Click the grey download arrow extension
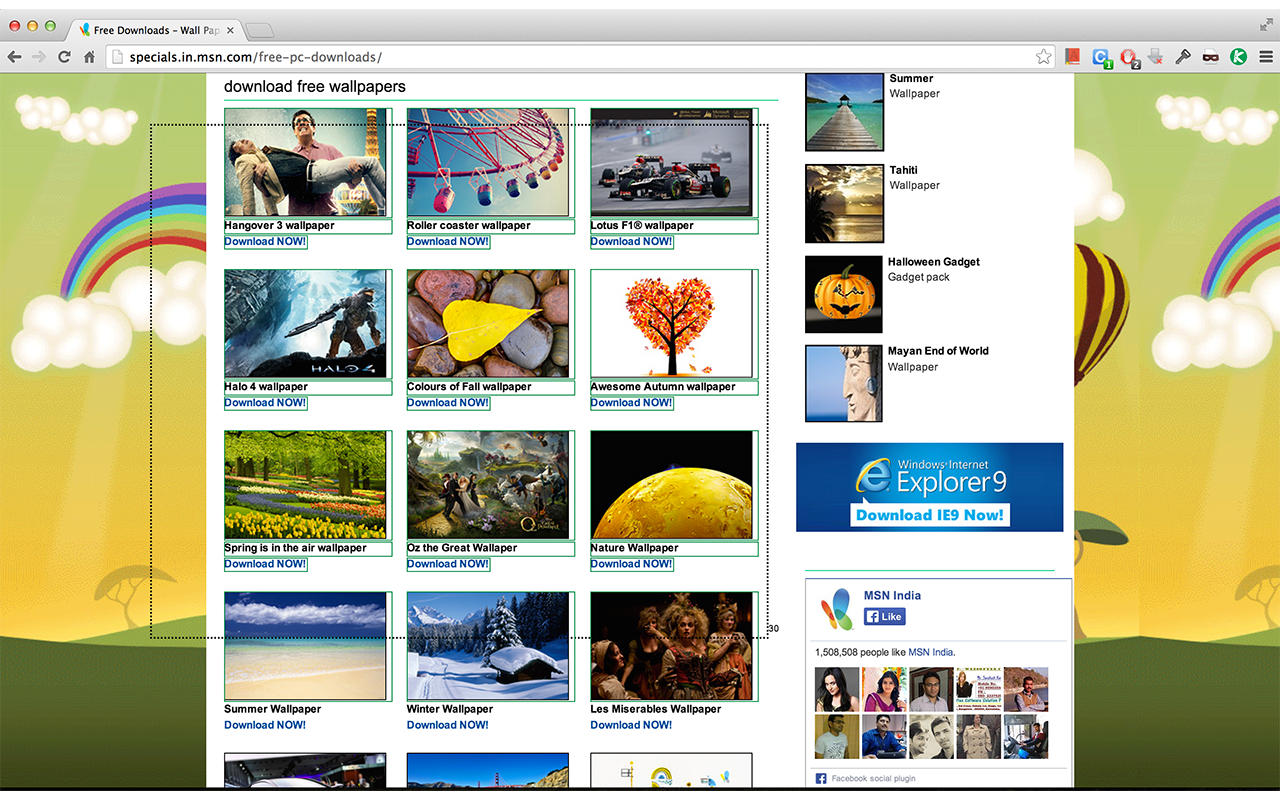 pos(1156,57)
